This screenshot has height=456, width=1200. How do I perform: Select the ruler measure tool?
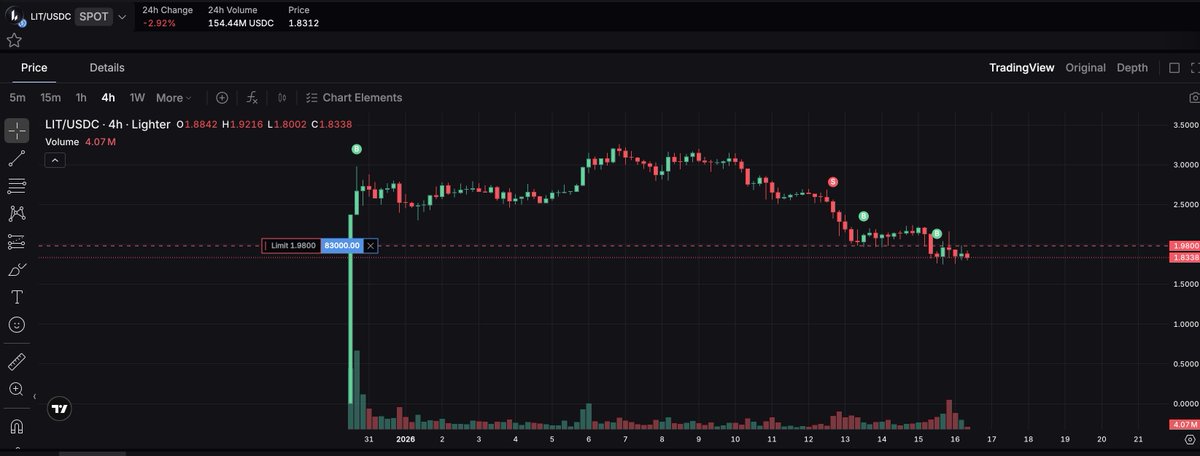click(16, 361)
